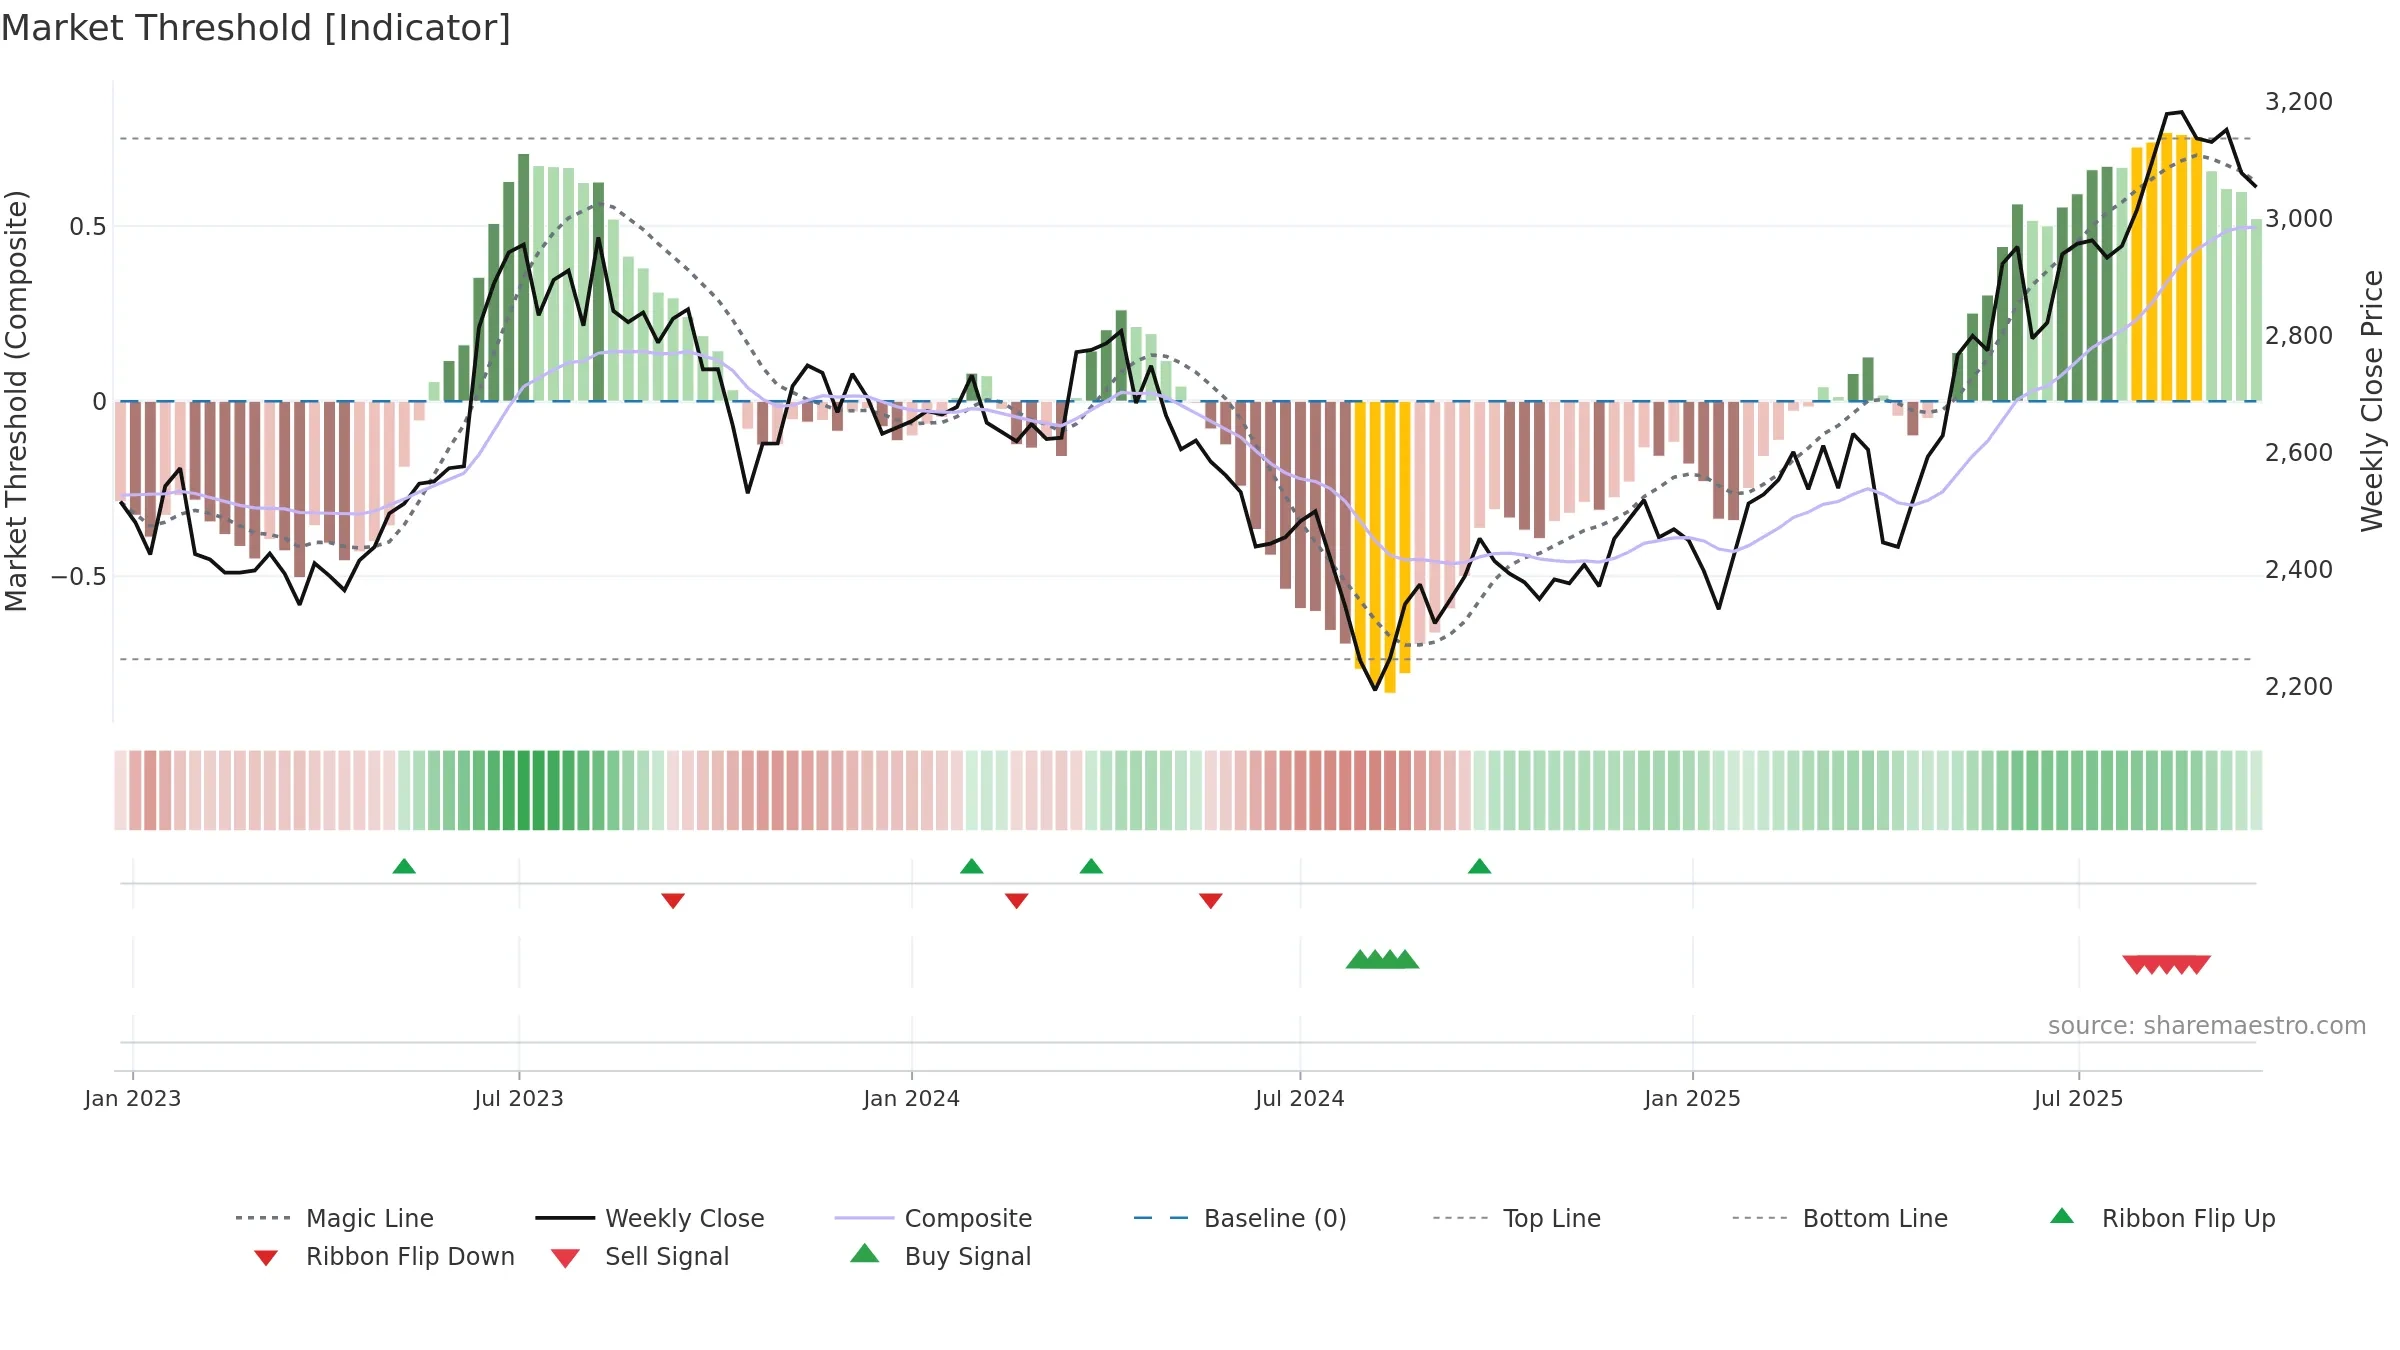Image resolution: width=2400 pixels, height=1350 pixels.
Task: Toggle the Buy Signal legend entry
Action: coord(940,1256)
